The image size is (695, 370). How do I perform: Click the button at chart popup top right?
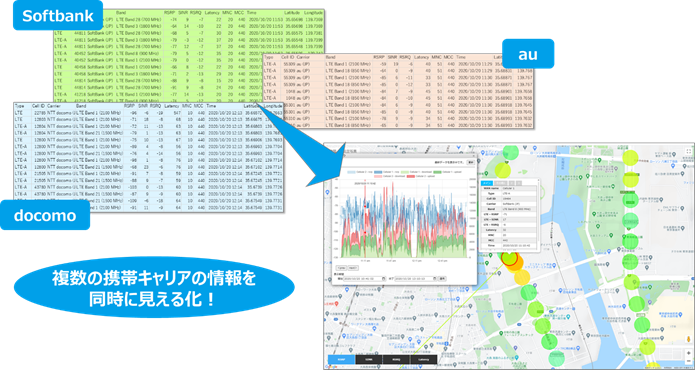coord(470,162)
